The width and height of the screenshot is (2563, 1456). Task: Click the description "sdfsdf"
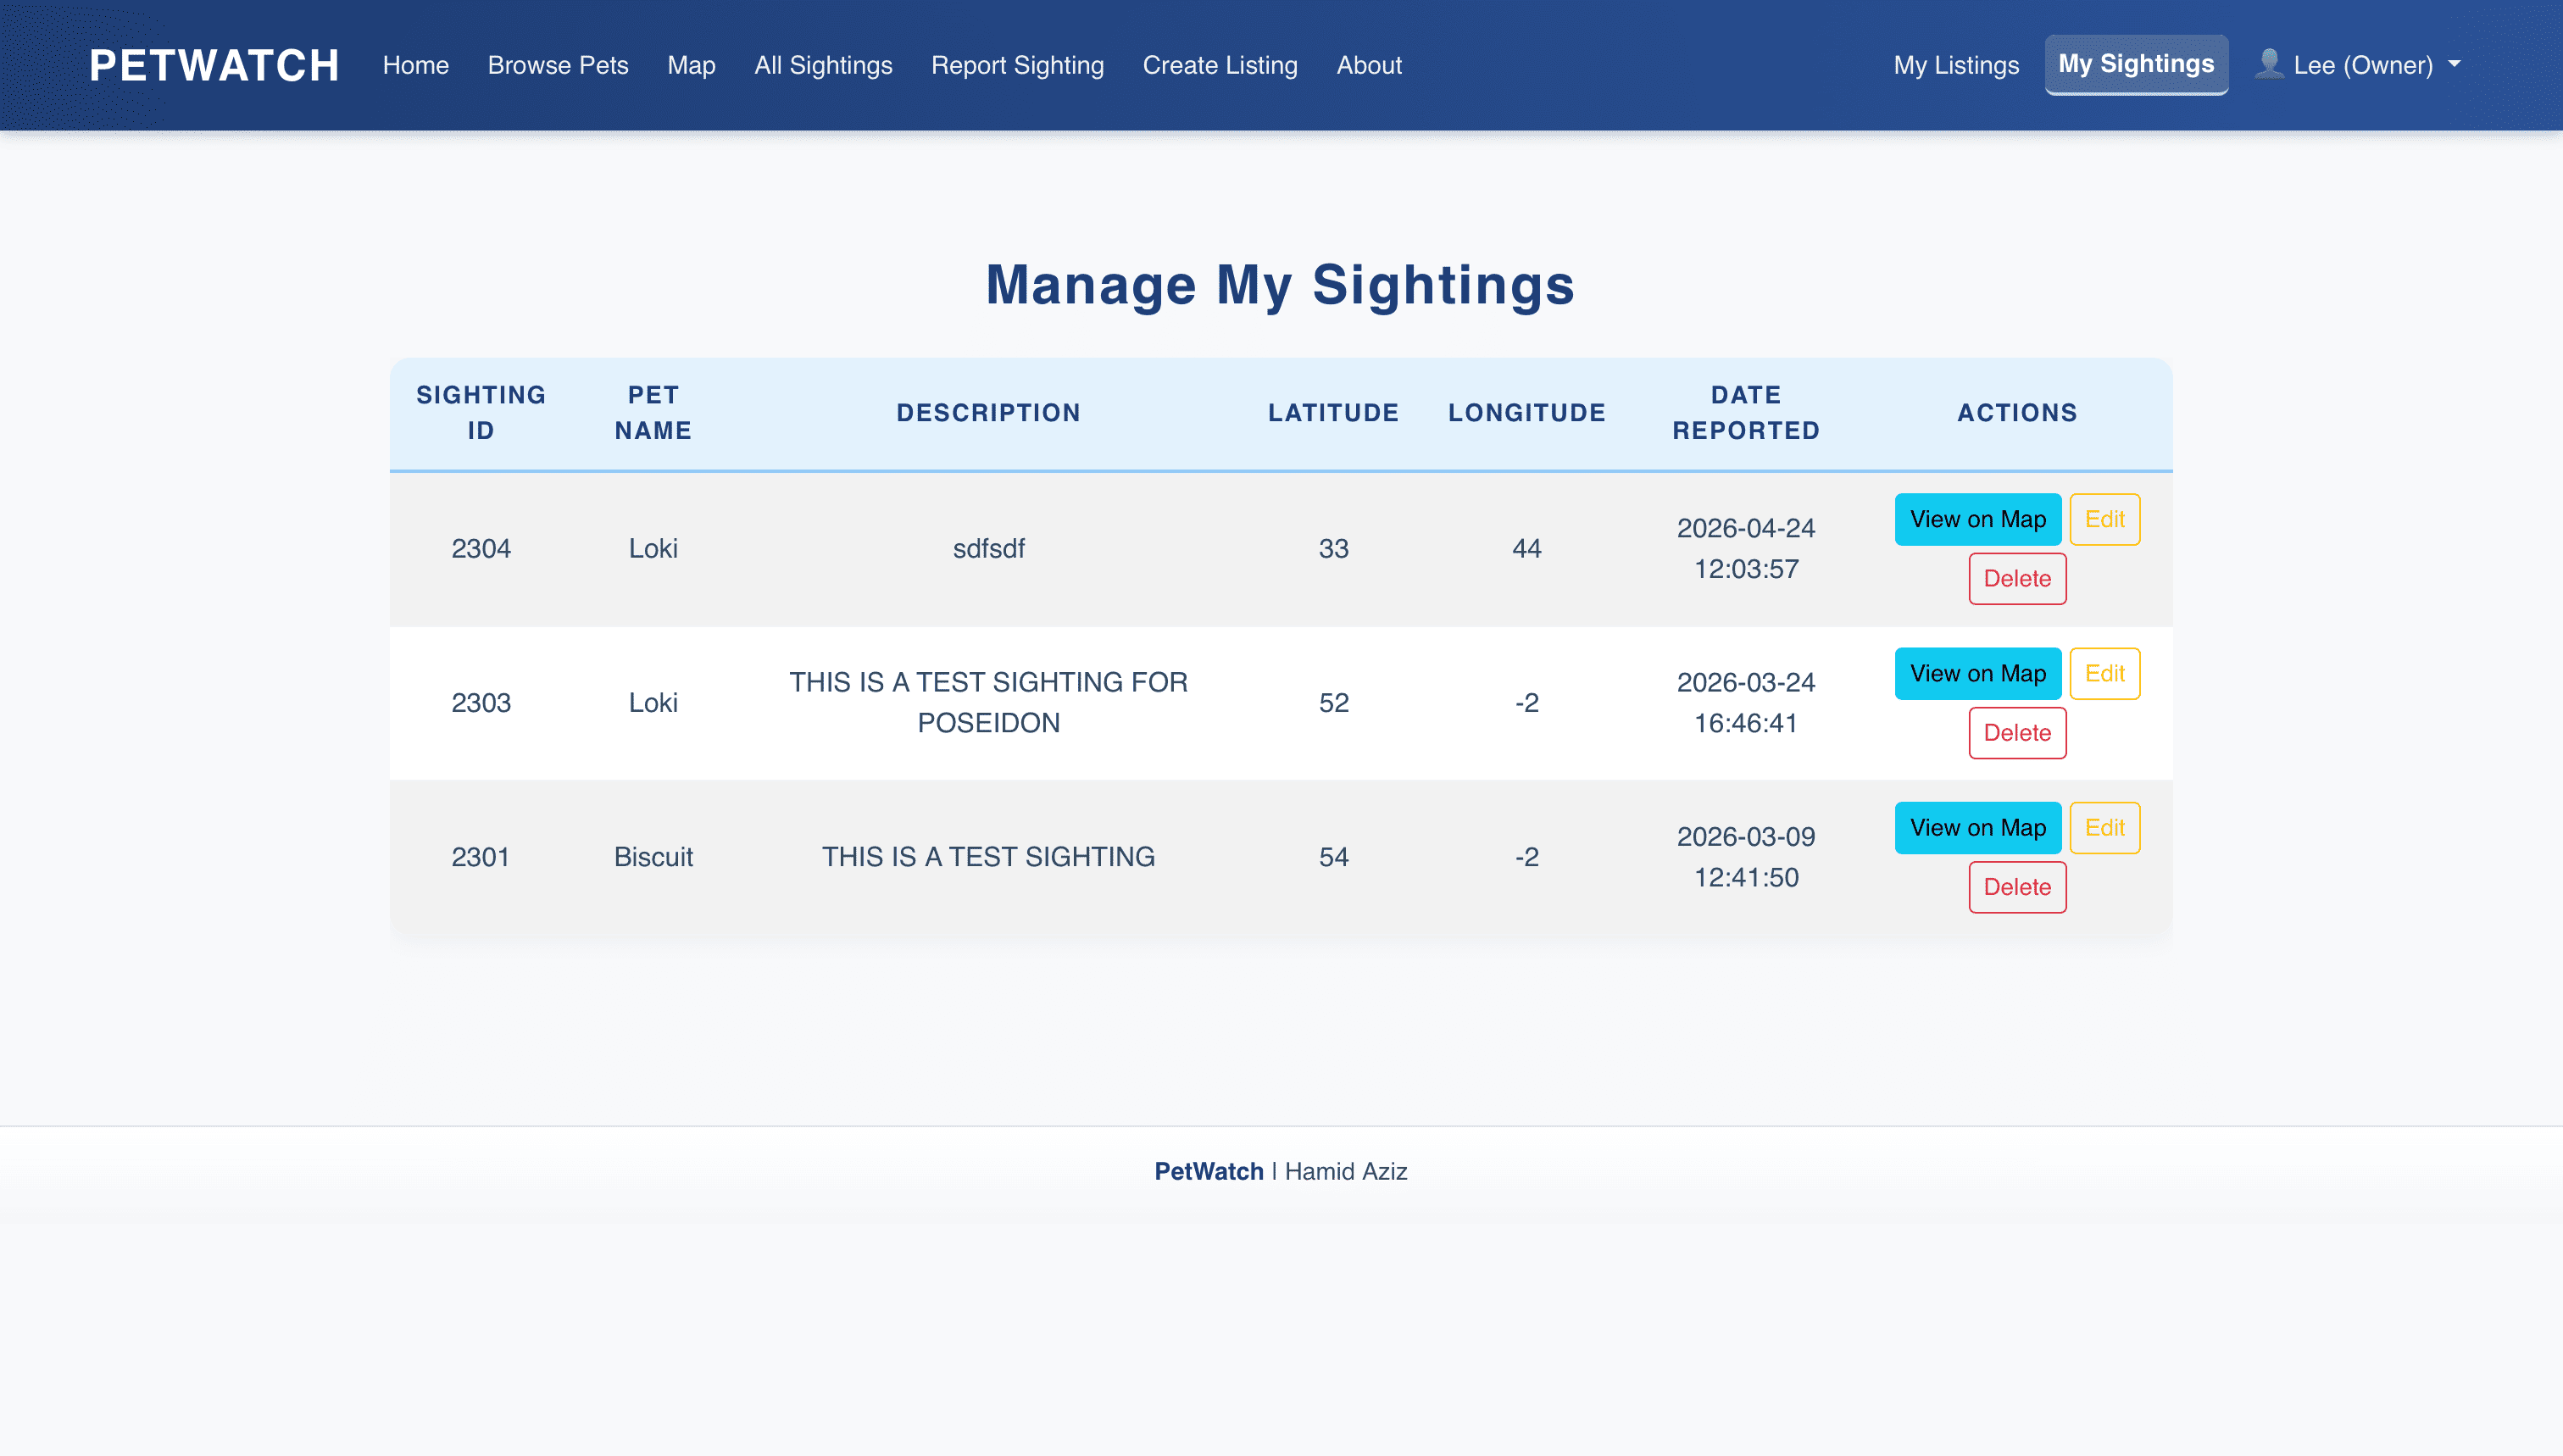pos(988,548)
